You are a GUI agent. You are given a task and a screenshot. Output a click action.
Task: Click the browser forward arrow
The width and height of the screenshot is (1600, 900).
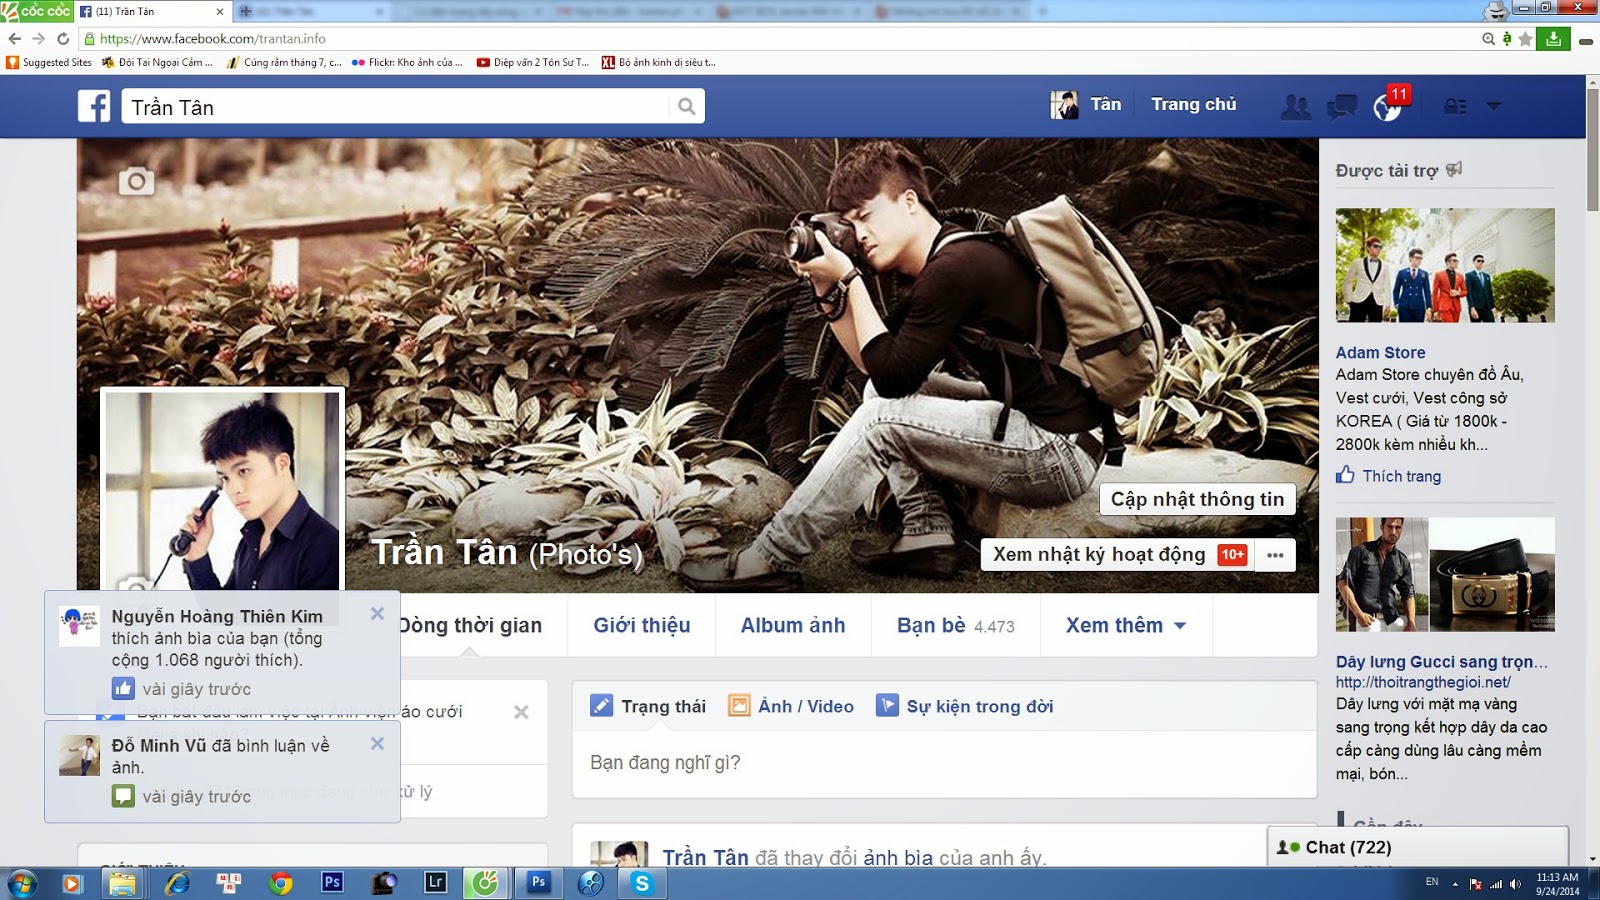pyautogui.click(x=38, y=39)
